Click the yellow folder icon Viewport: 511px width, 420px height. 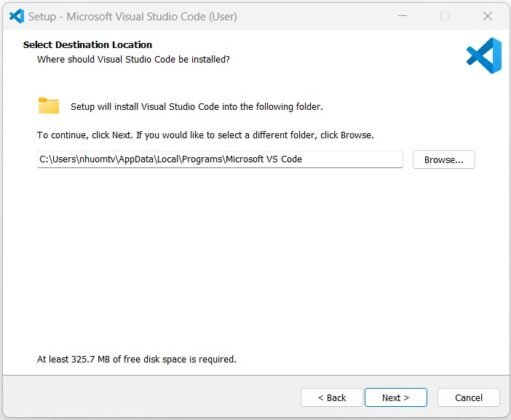coord(49,106)
